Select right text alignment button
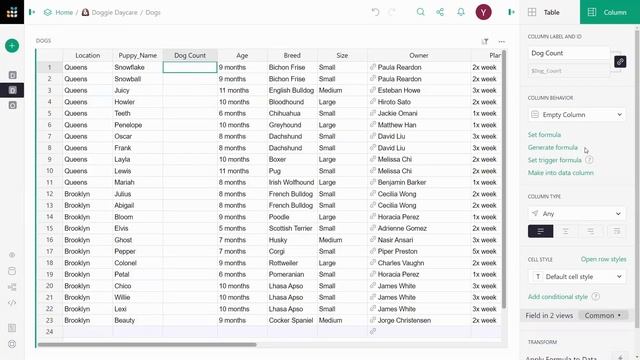Image resolution: width=640 pixels, height=360 pixels. tap(591, 231)
